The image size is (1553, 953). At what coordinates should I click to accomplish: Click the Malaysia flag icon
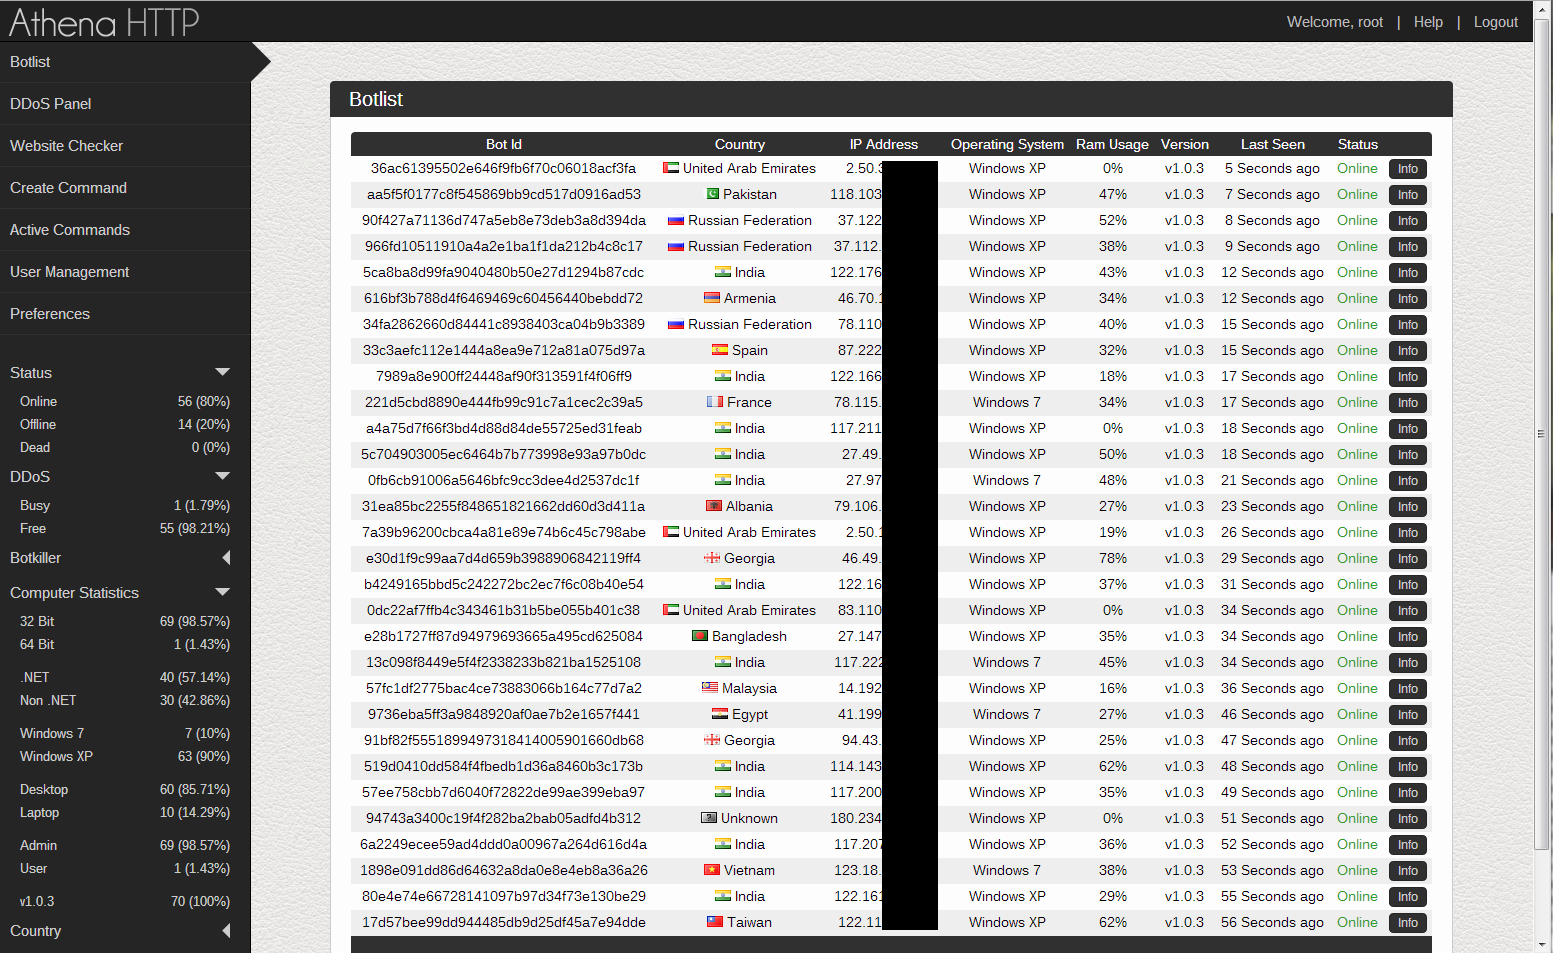coord(710,688)
